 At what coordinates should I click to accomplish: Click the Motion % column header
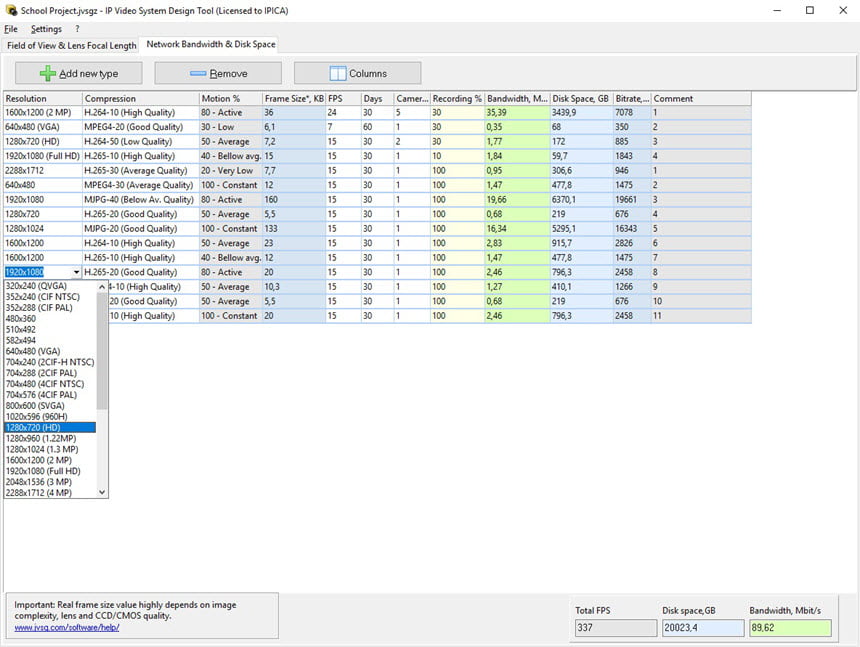(x=230, y=99)
